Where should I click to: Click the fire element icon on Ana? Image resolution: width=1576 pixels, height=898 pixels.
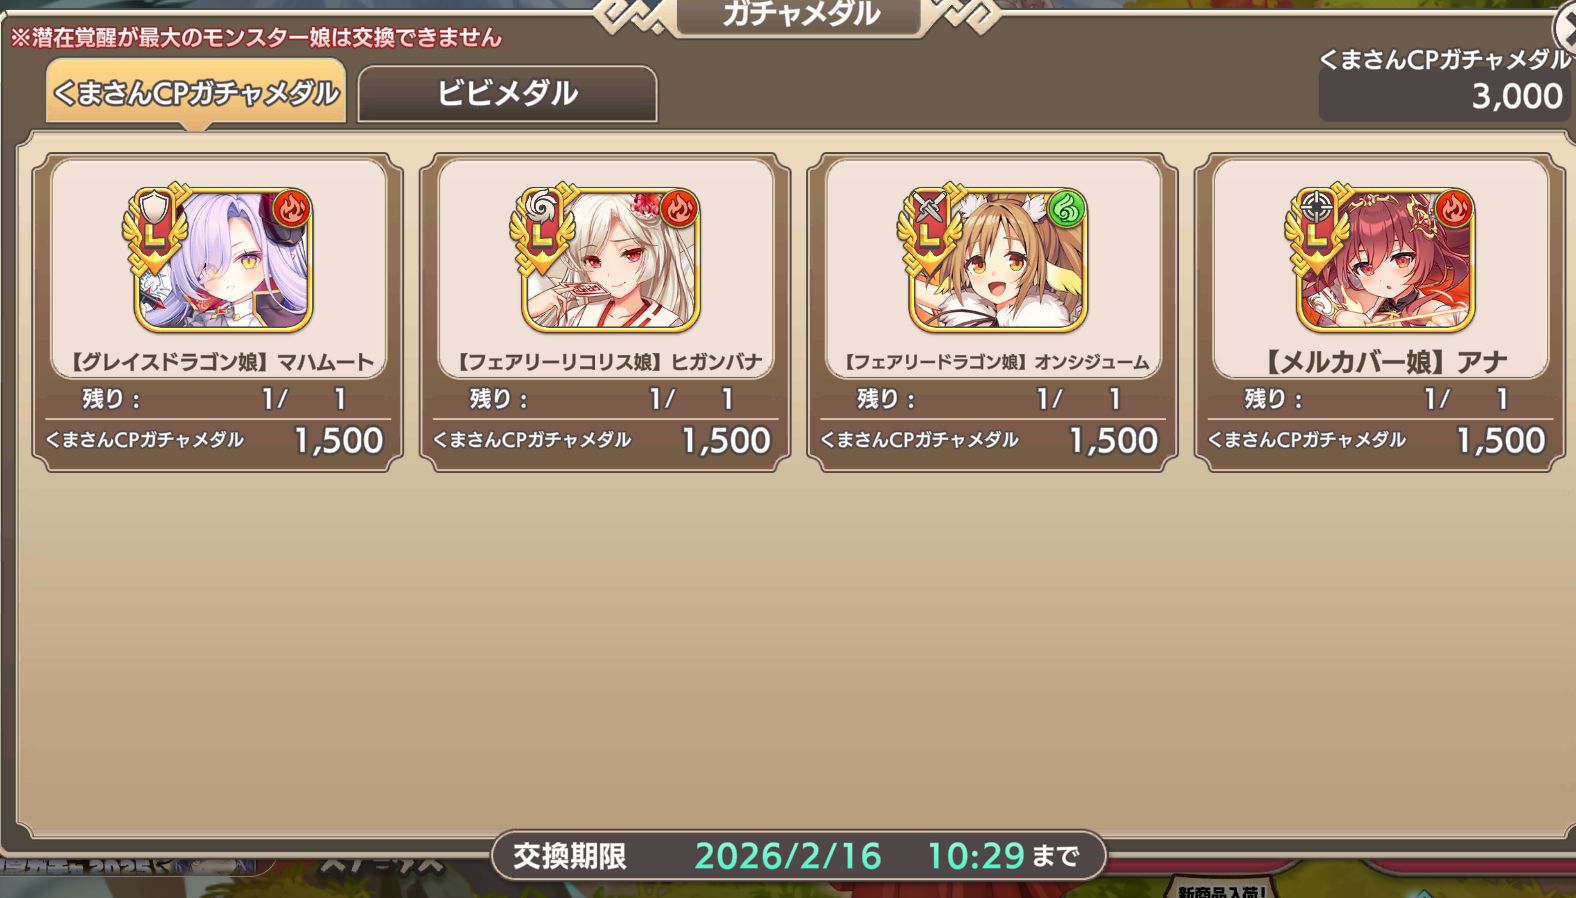click(1454, 210)
